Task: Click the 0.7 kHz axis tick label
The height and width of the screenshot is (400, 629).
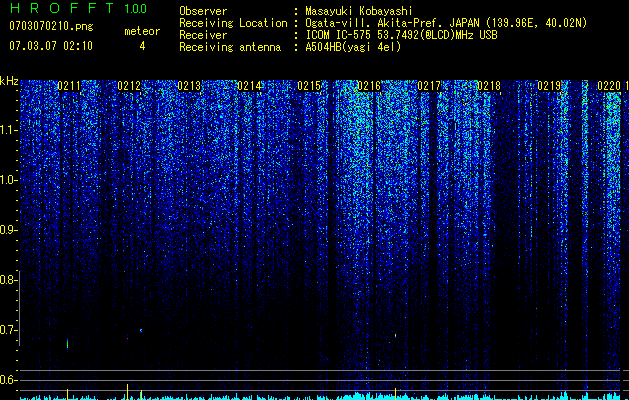Action: [8, 330]
